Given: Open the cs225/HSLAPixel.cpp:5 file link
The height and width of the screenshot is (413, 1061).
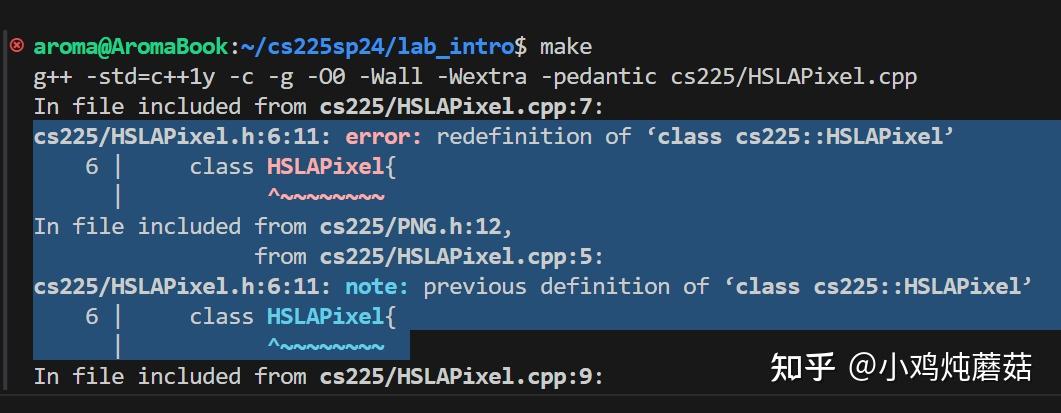Looking at the screenshot, I should [462, 257].
